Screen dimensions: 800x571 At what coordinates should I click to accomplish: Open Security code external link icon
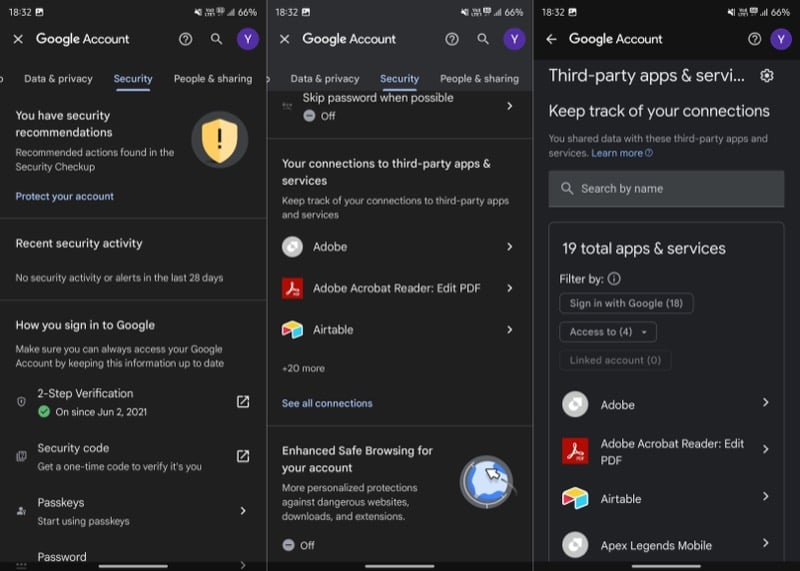pyautogui.click(x=243, y=456)
